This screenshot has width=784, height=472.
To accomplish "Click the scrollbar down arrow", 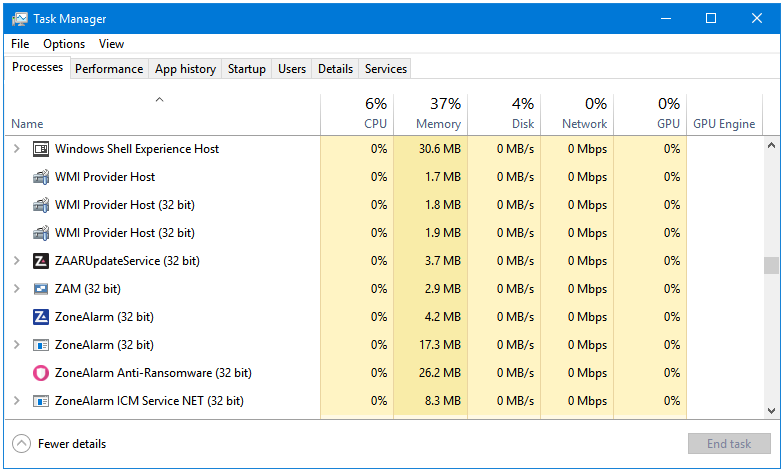I will [771, 410].
